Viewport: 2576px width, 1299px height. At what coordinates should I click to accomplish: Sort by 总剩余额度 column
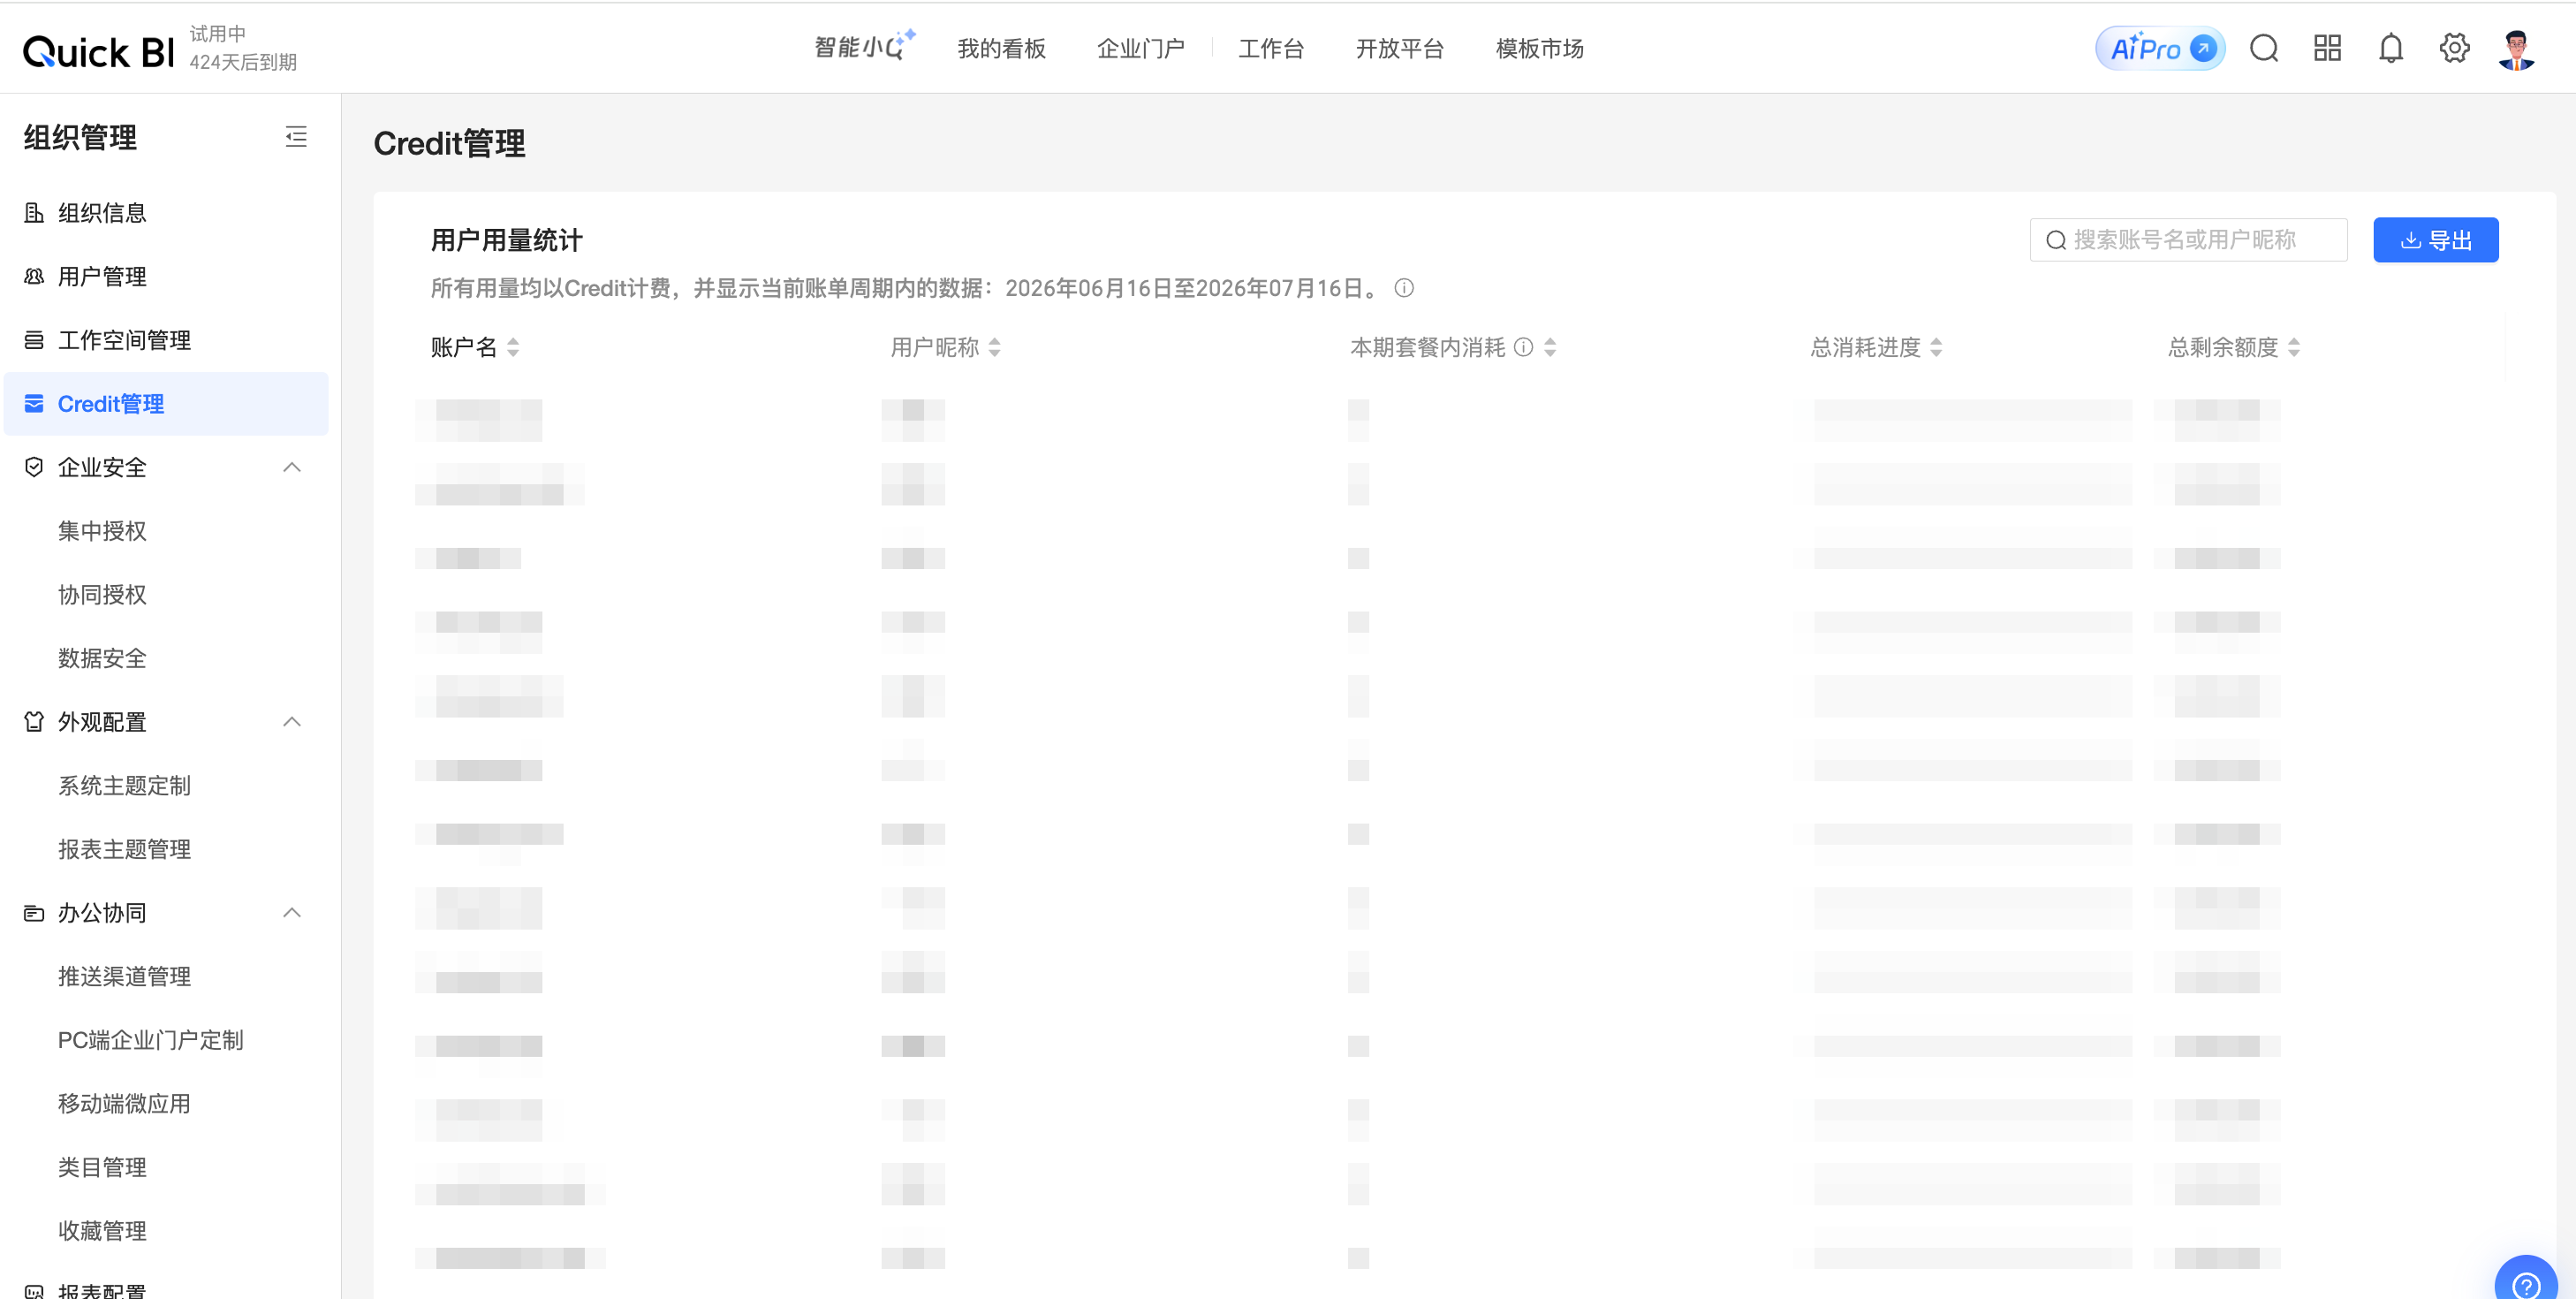(2294, 347)
